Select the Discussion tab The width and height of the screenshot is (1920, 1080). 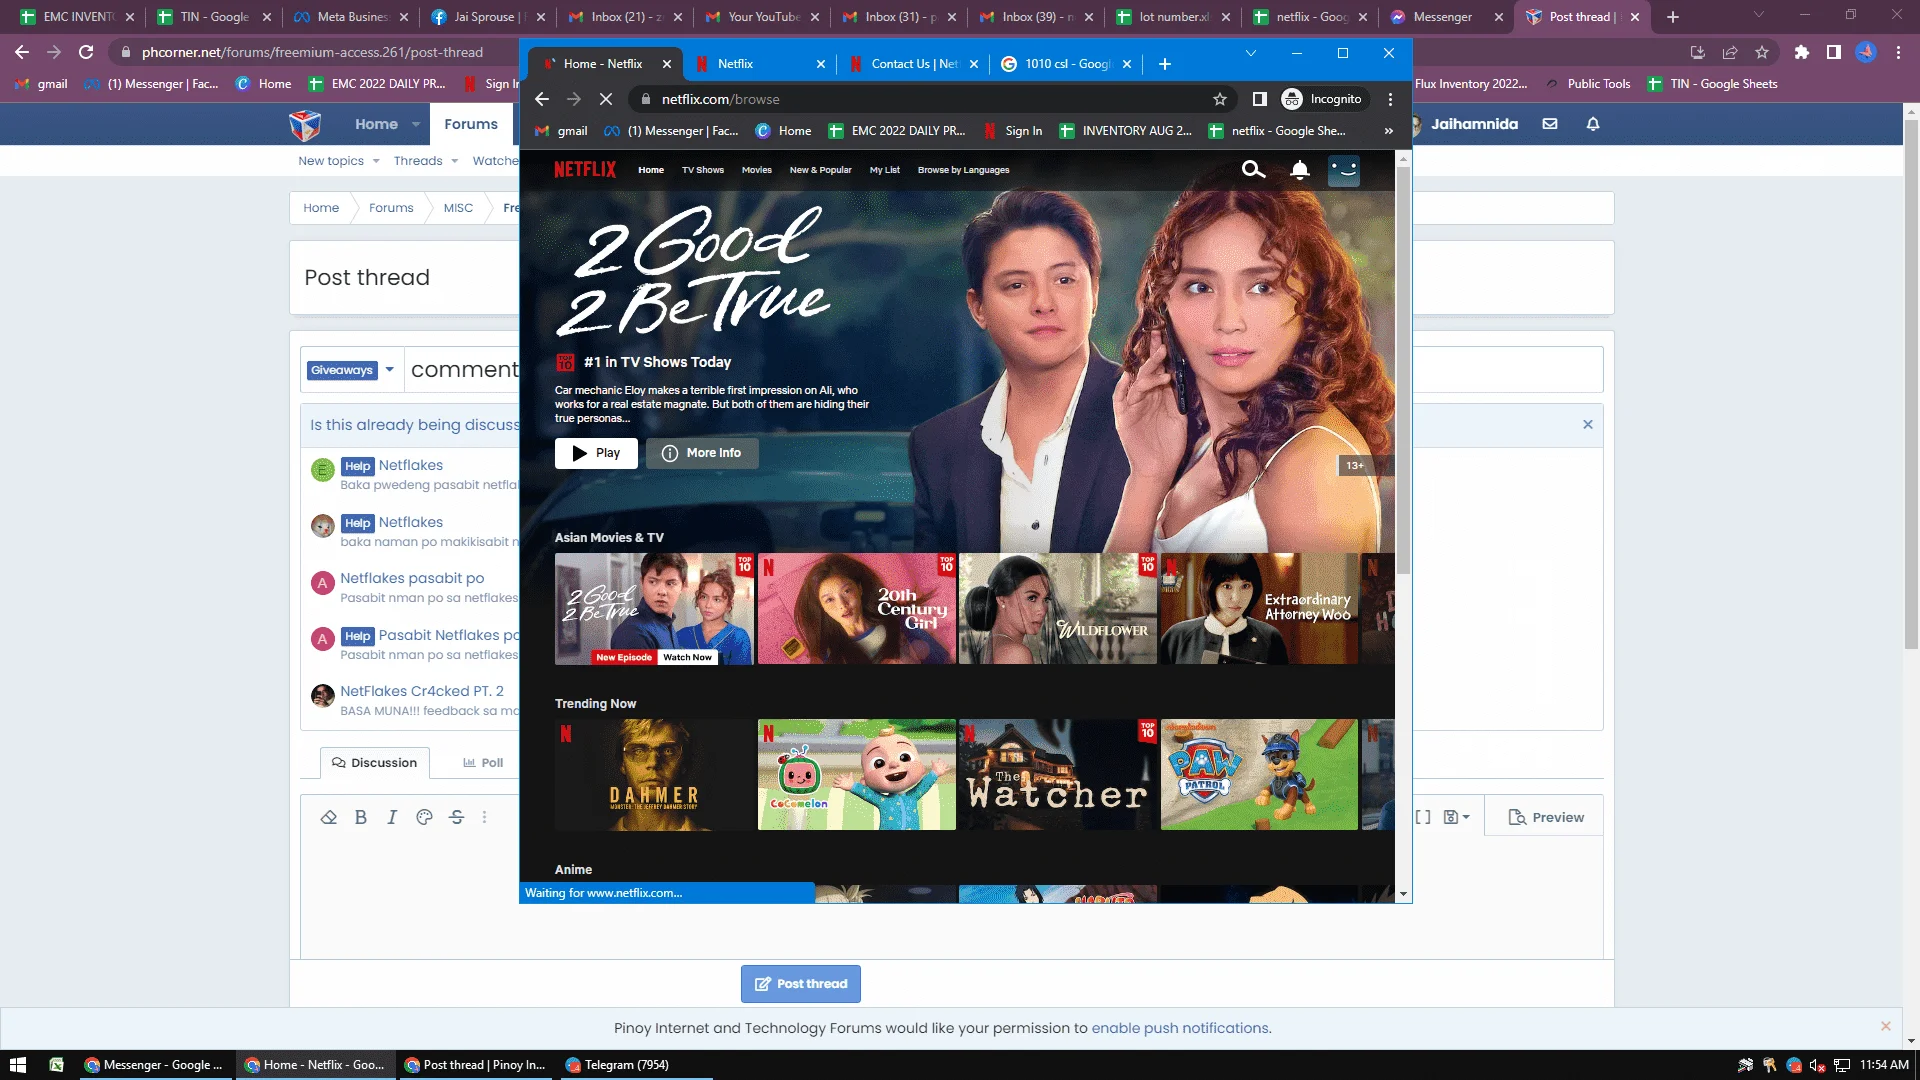pyautogui.click(x=375, y=763)
